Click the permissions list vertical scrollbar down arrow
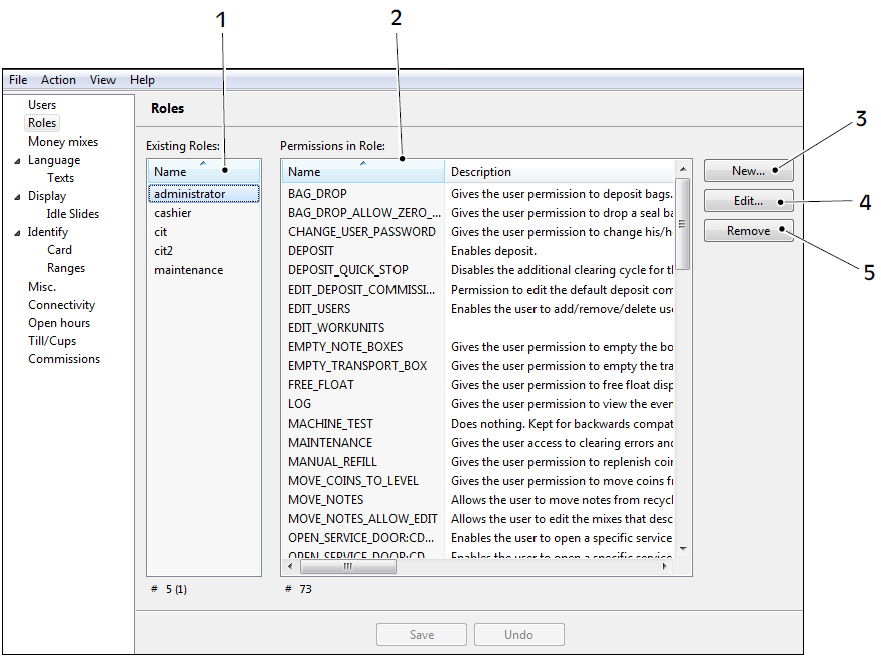This screenshot has width=881, height=659. tap(684, 549)
